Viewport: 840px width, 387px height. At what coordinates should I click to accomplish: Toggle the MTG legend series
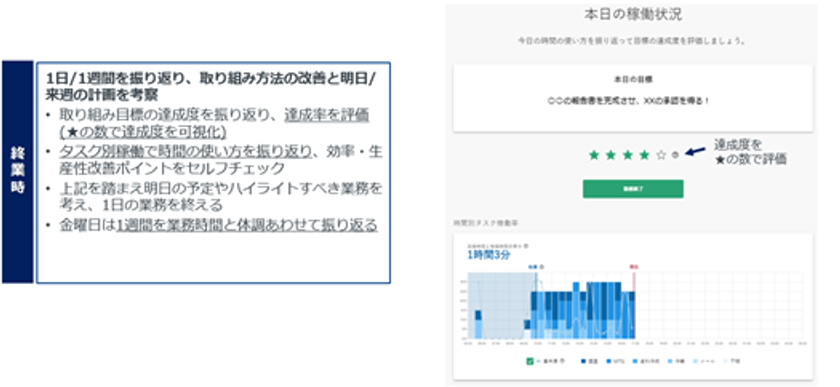[x=616, y=361]
